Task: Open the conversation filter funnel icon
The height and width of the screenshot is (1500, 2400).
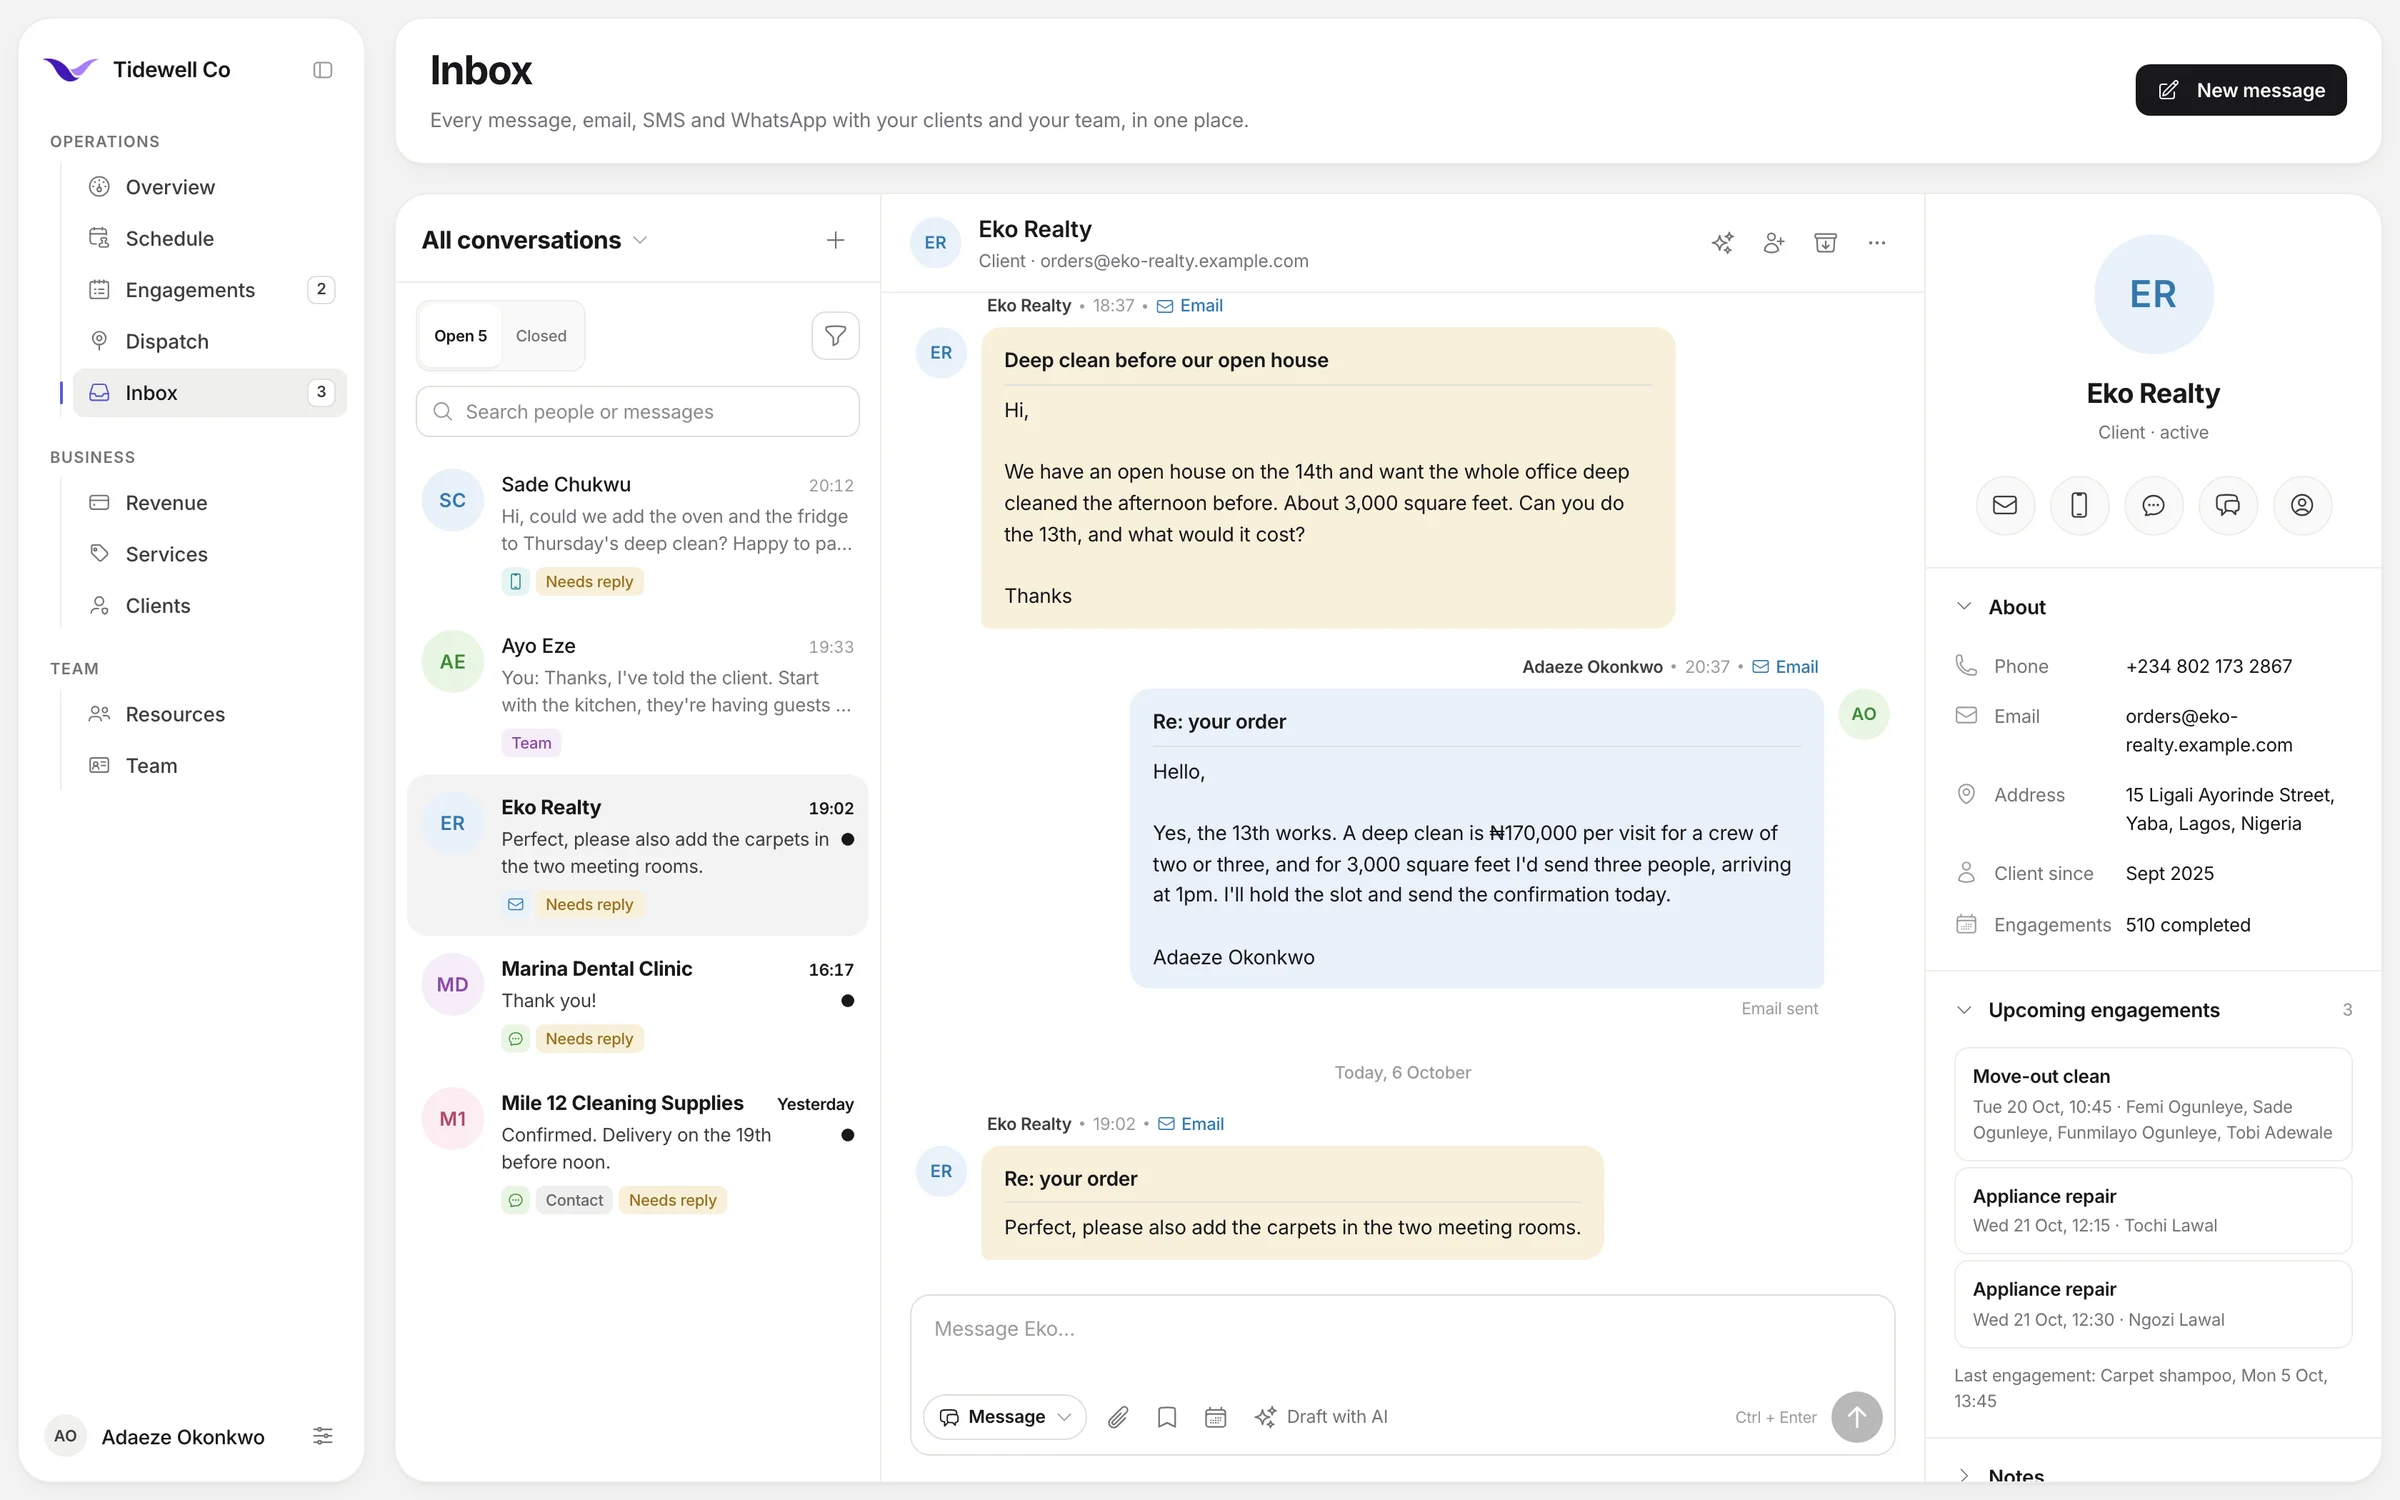Action: point(835,336)
